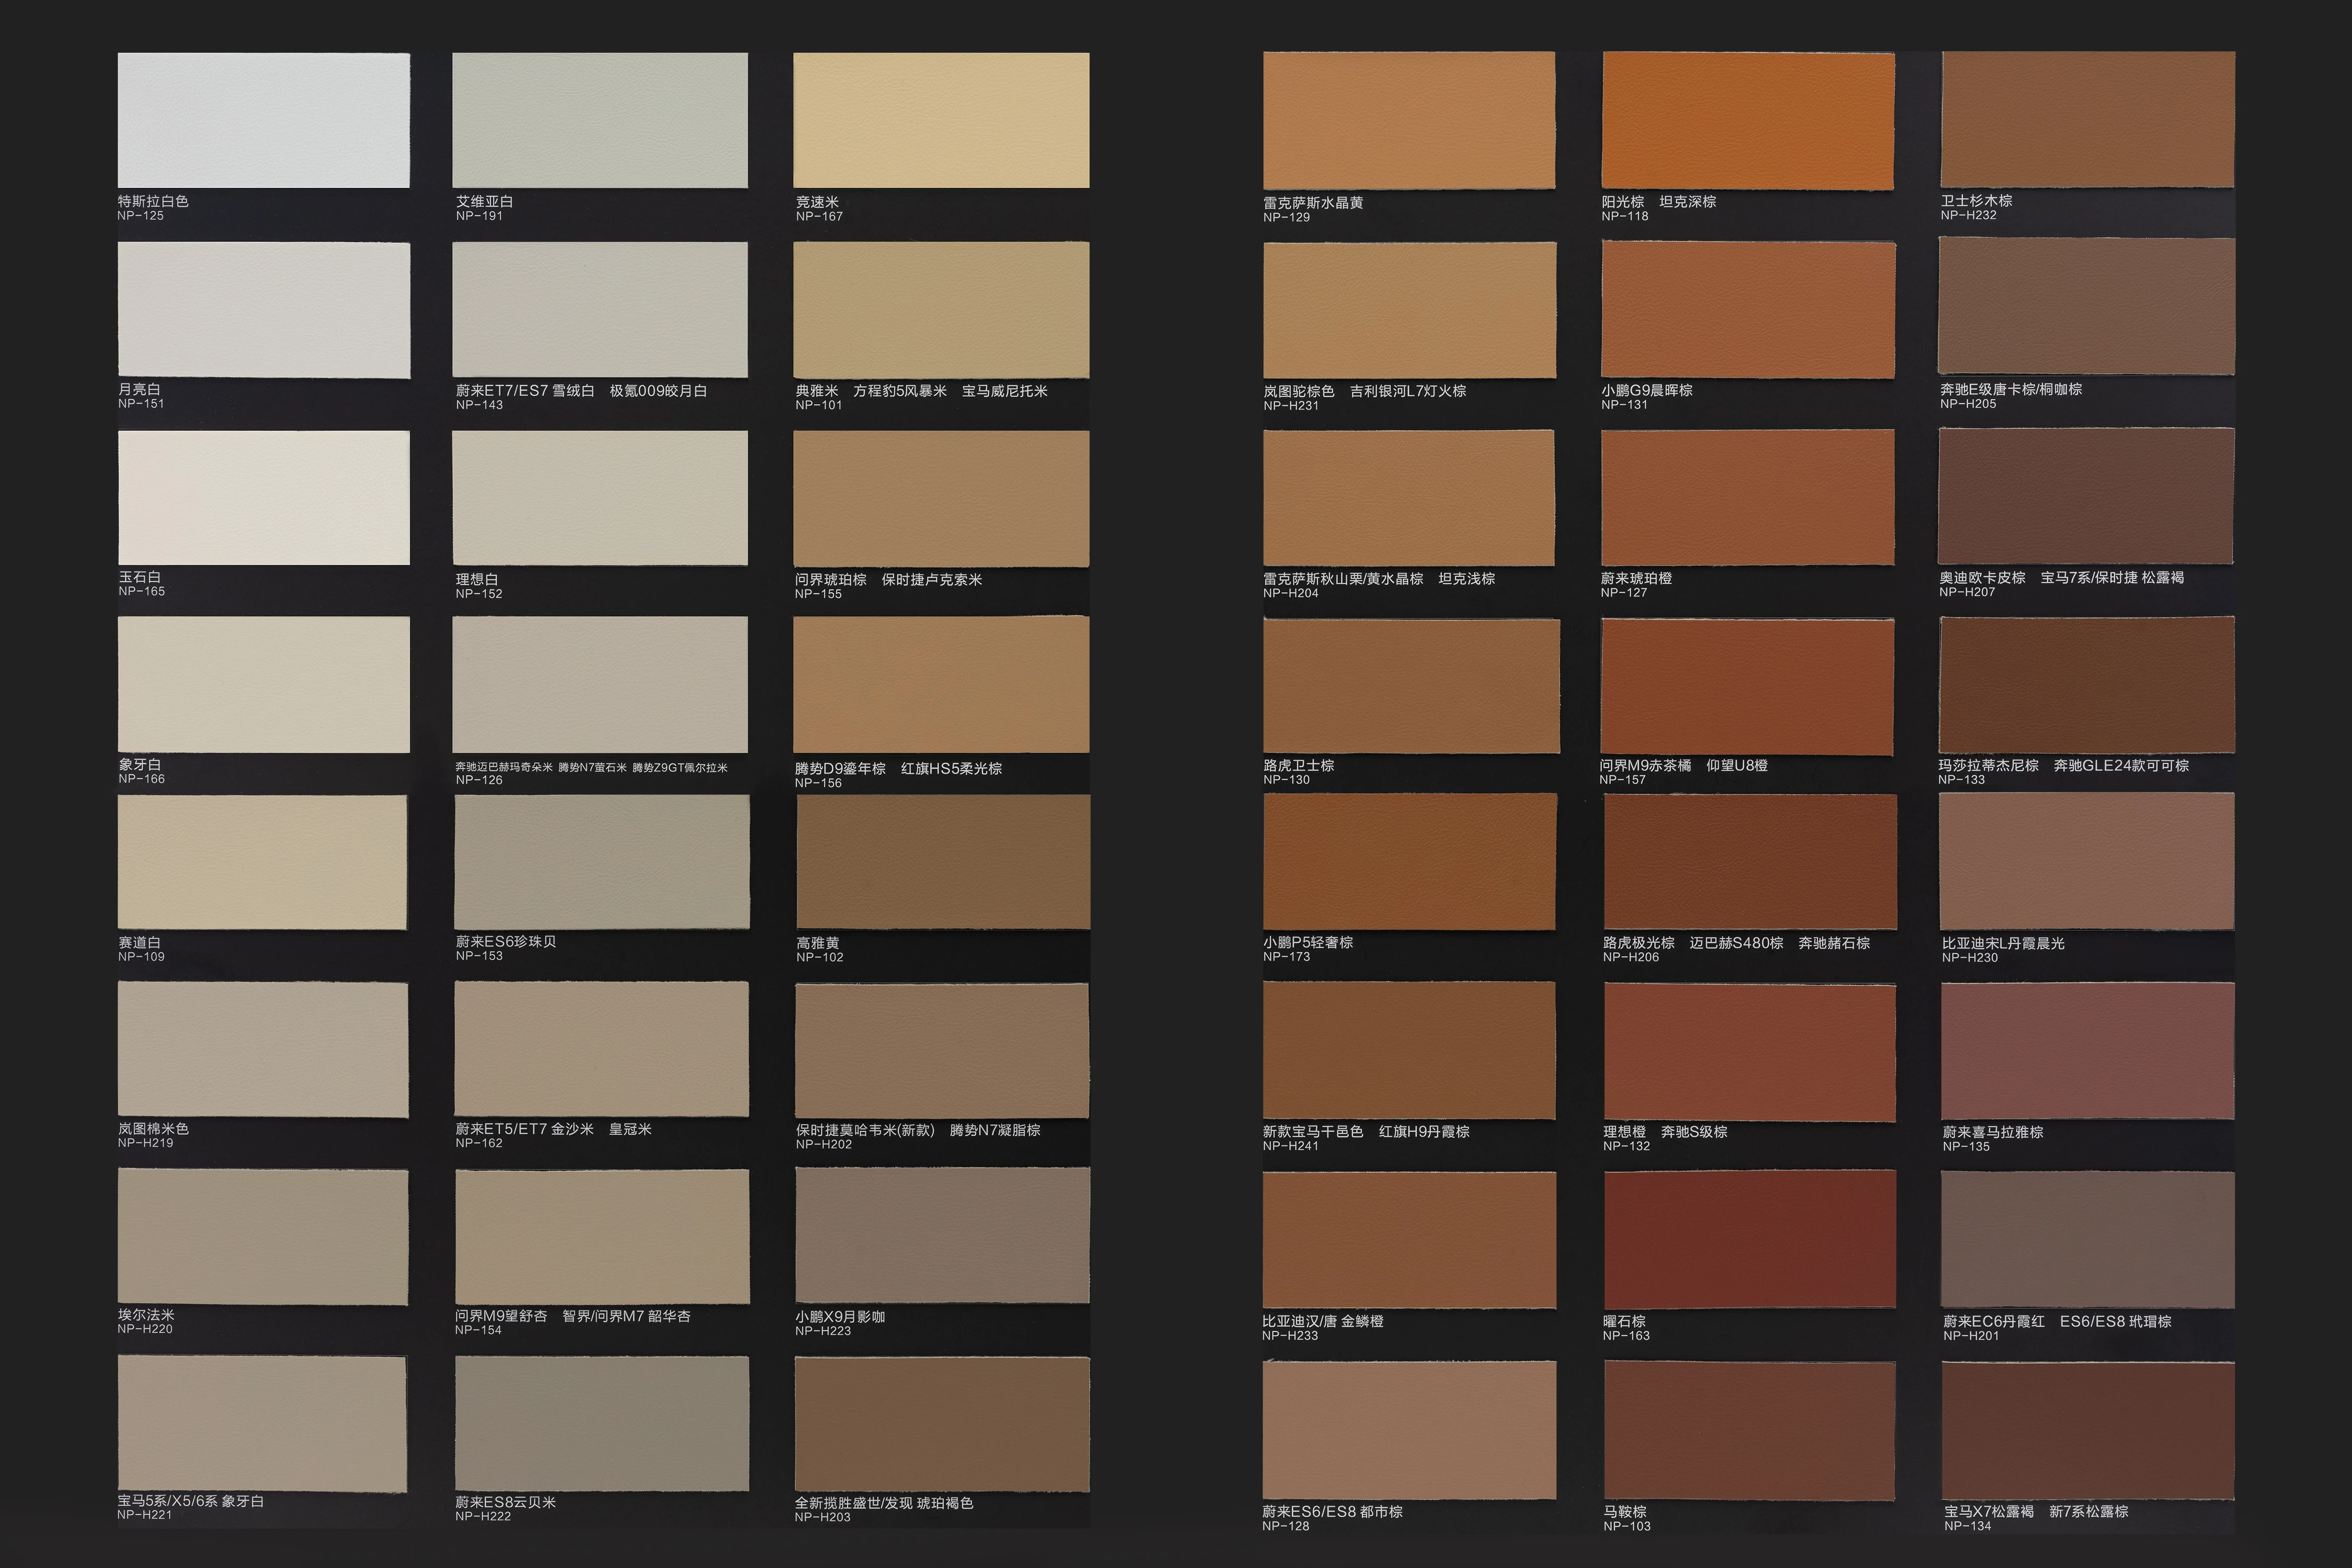Select the NP-H205 brown swatch
Image resolution: width=2352 pixels, height=1568 pixels.
tap(2087, 305)
